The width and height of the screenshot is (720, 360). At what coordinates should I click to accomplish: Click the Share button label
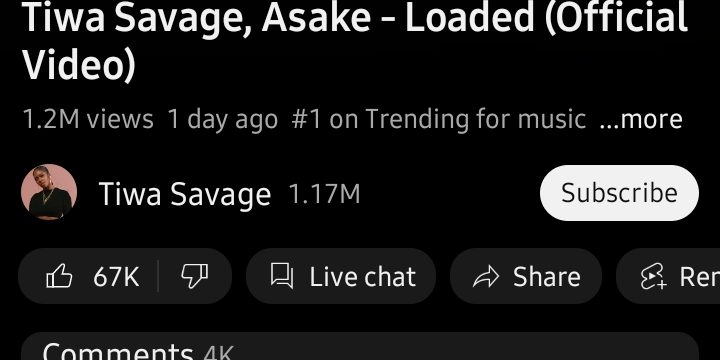(x=546, y=277)
